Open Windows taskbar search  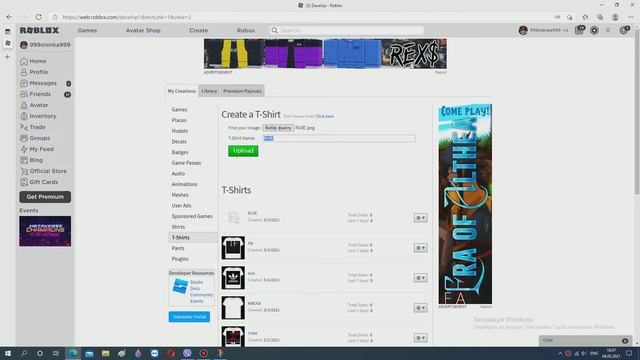coord(24,353)
